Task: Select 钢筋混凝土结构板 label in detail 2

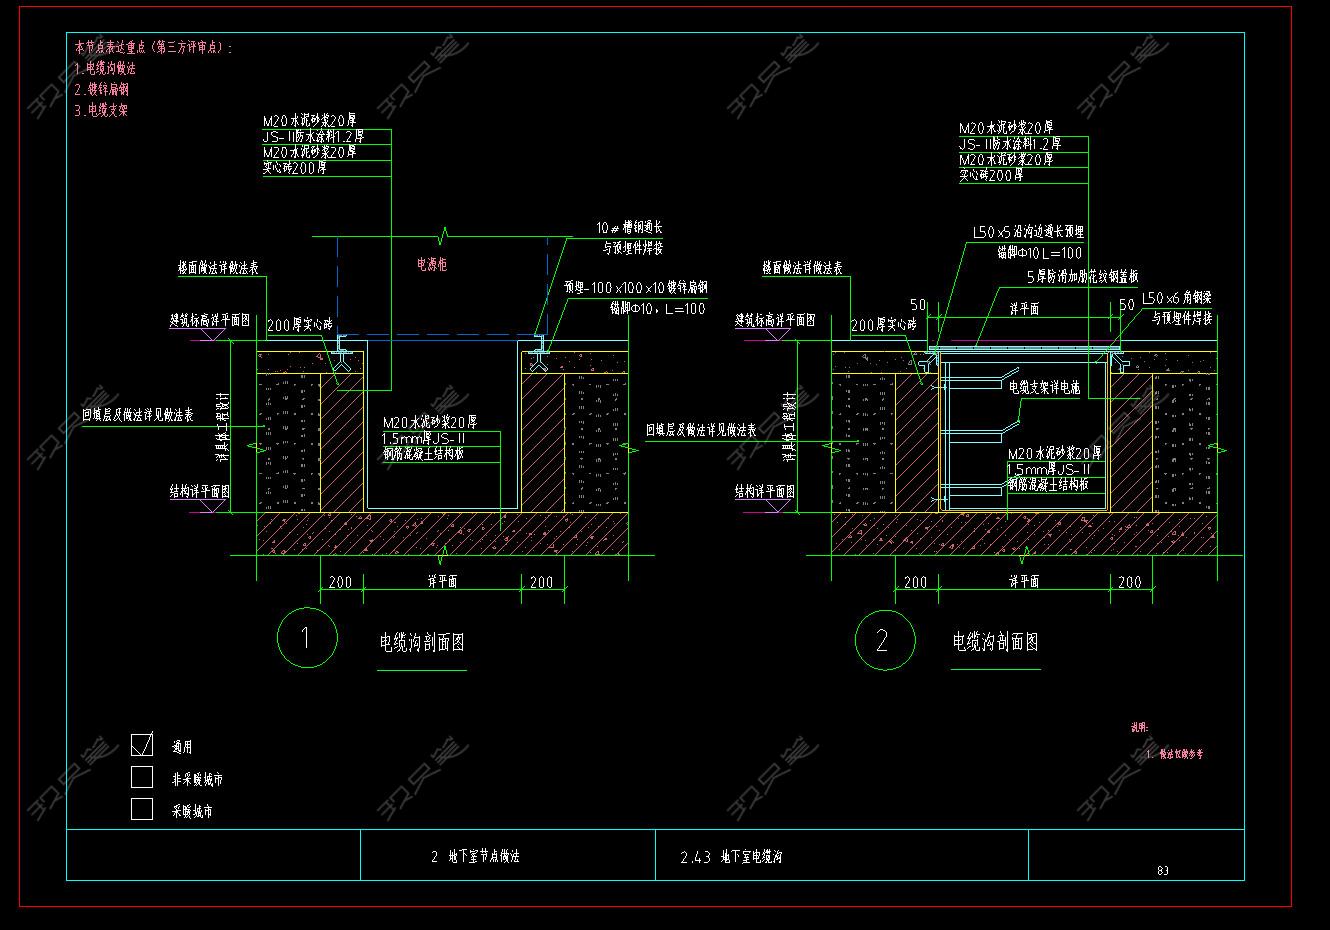Action: pos(1048,485)
